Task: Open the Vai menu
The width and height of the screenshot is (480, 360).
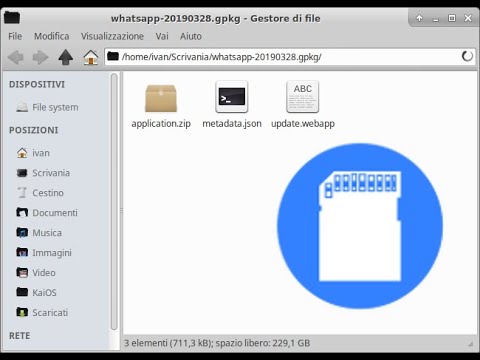Action: pyautogui.click(x=162, y=36)
